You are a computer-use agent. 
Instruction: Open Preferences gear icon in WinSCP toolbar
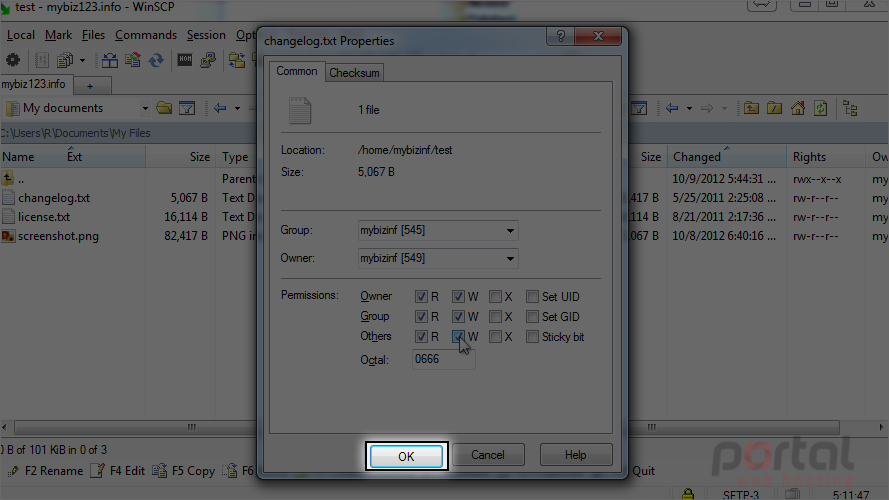(x=12, y=60)
